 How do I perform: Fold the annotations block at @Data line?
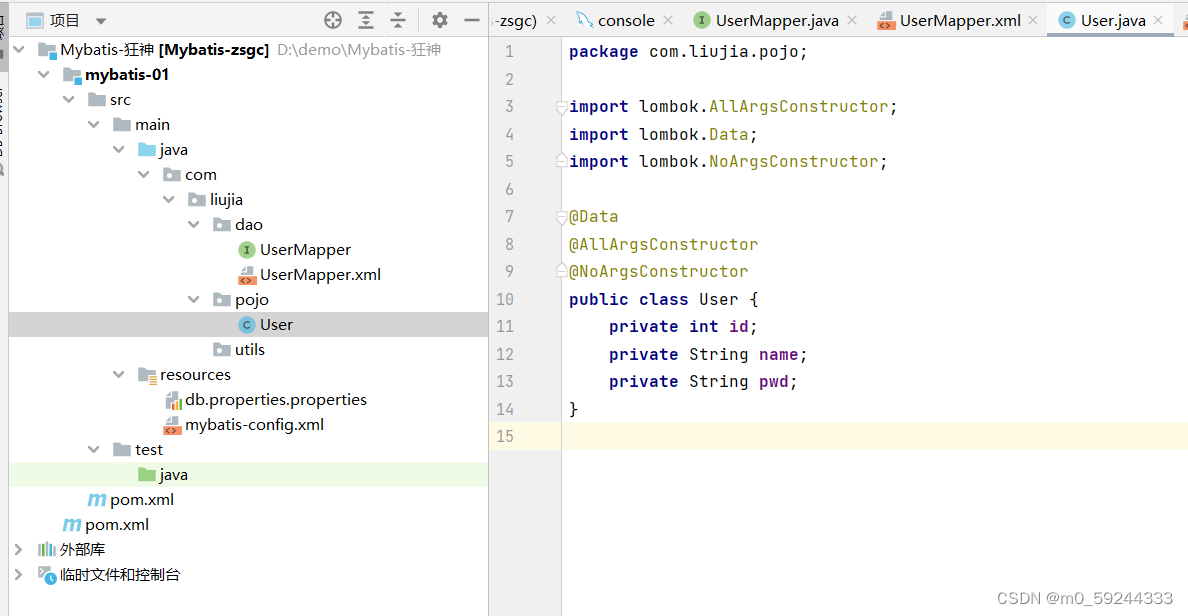(x=561, y=217)
